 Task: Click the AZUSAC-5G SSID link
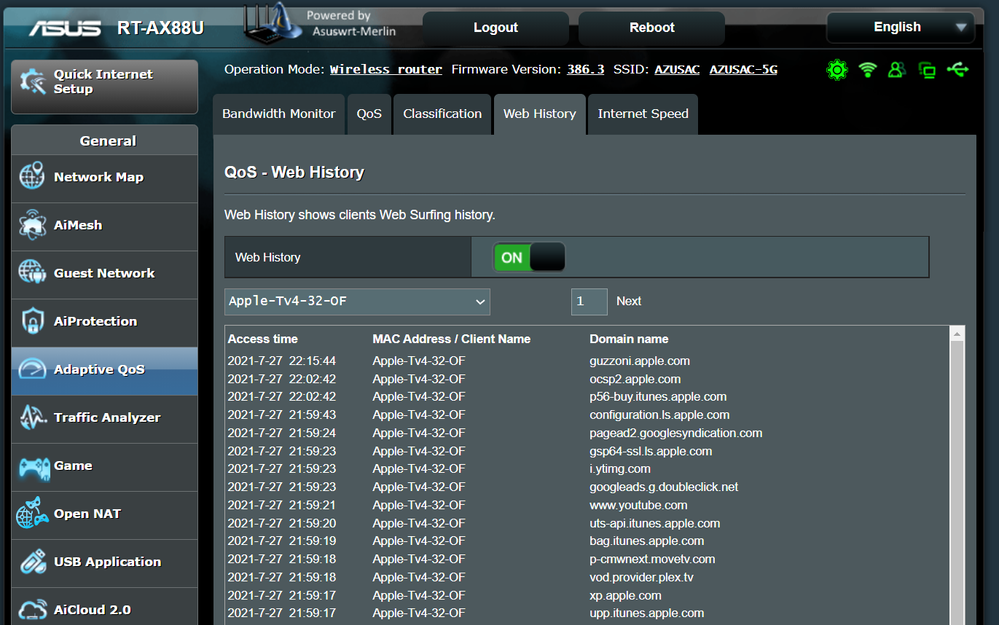click(743, 69)
